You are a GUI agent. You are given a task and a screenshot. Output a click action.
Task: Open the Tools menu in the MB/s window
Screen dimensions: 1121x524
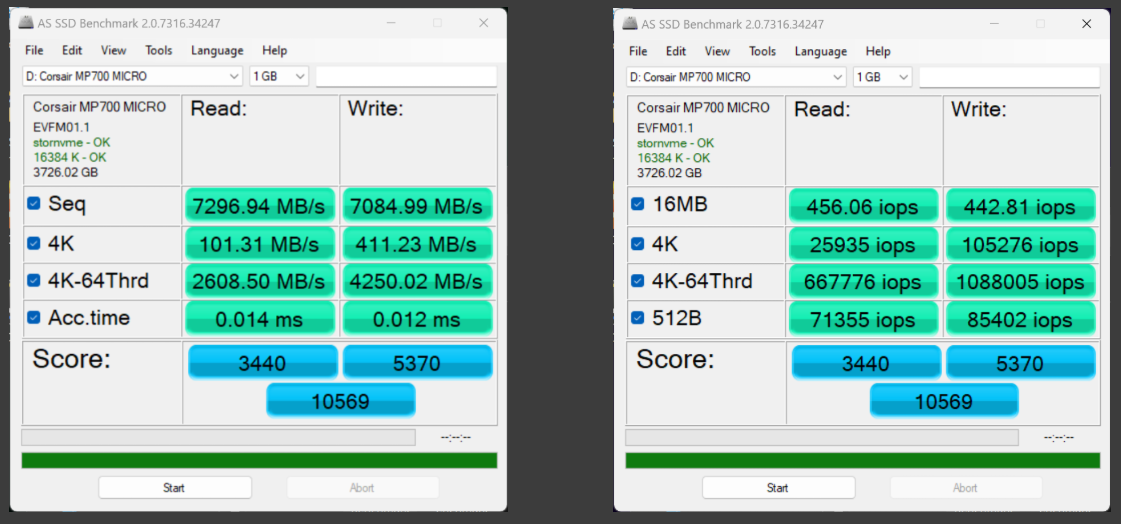coord(158,50)
